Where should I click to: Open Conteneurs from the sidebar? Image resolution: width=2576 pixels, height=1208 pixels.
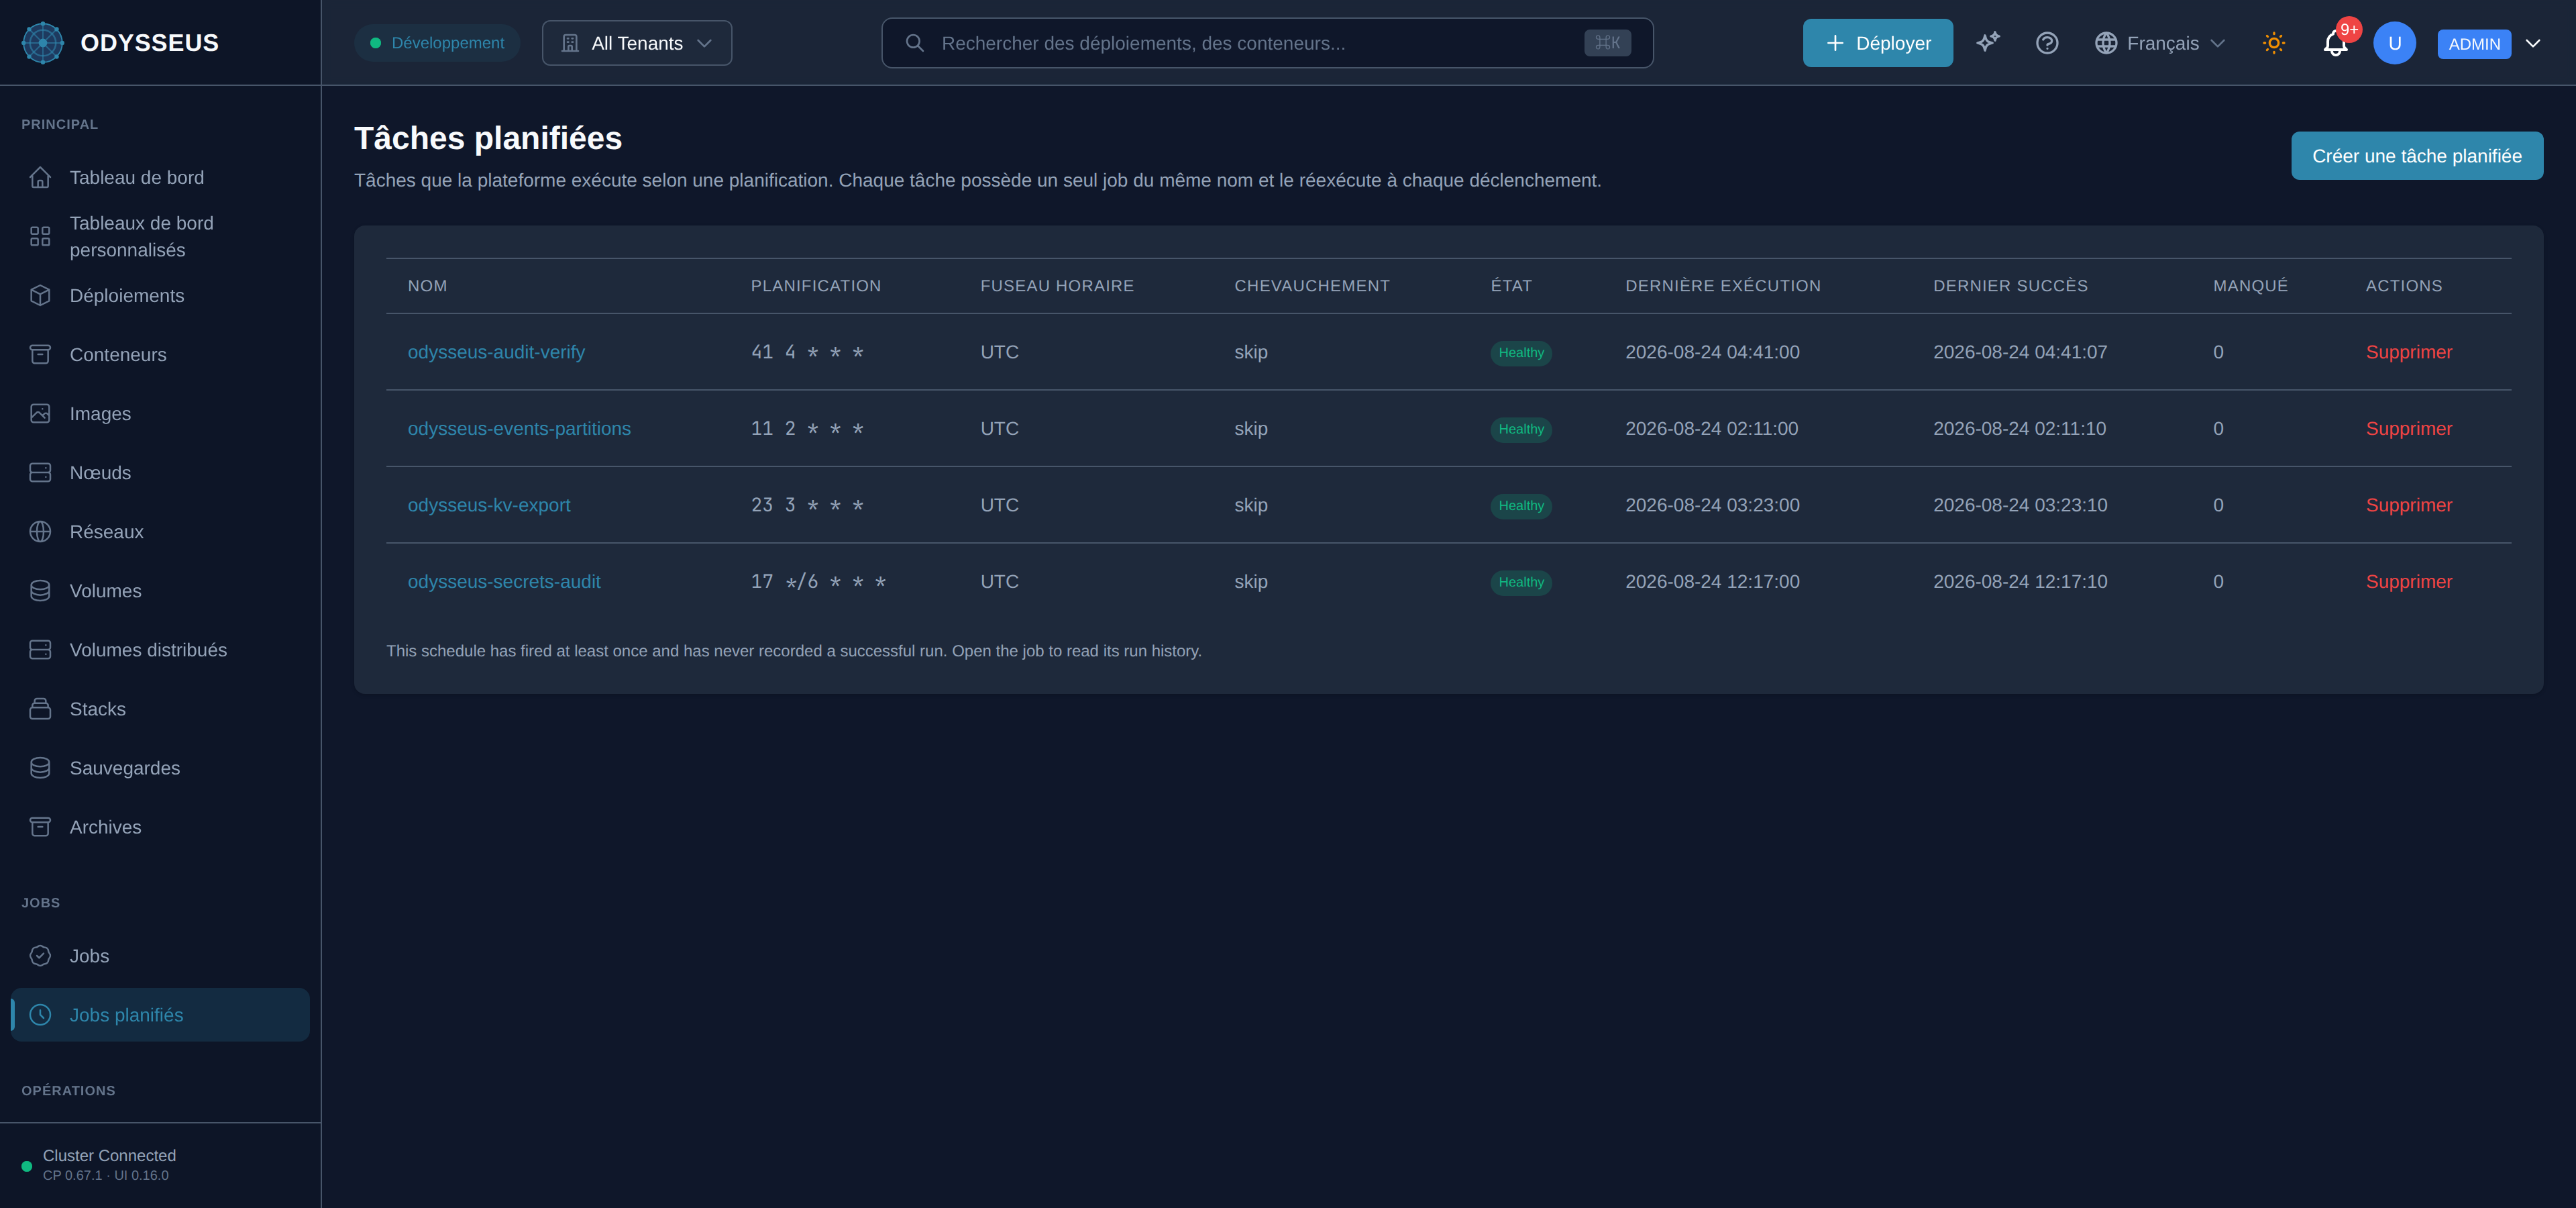(160, 354)
